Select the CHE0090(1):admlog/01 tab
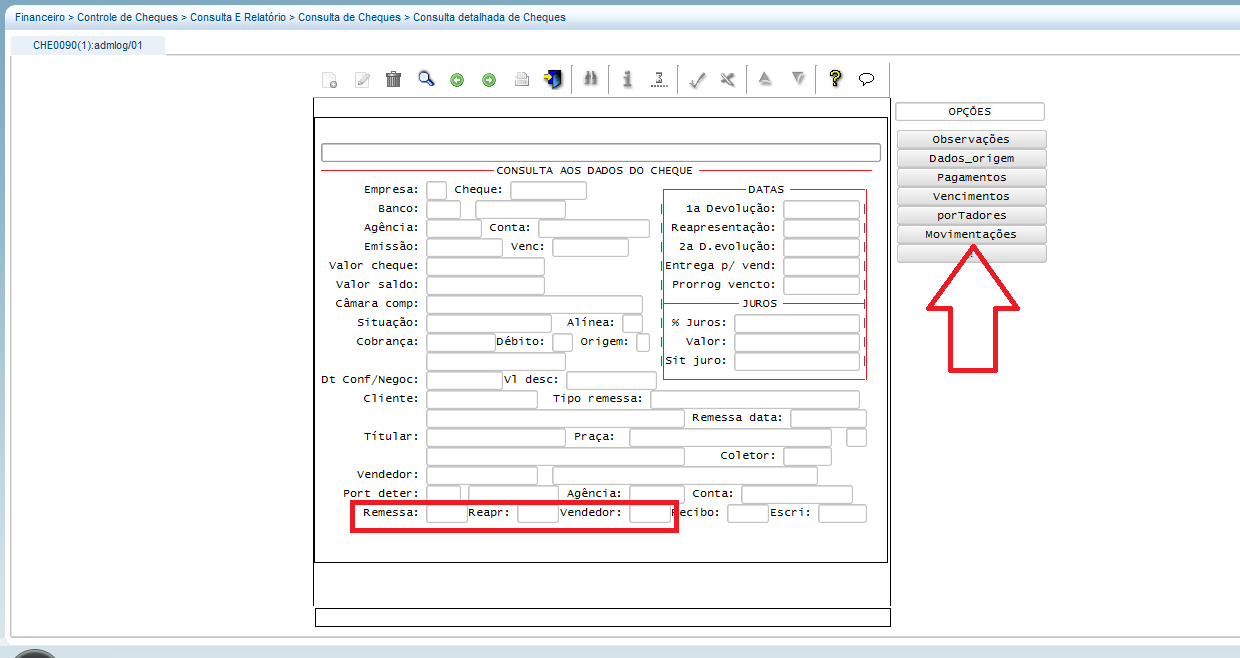 click(87, 45)
